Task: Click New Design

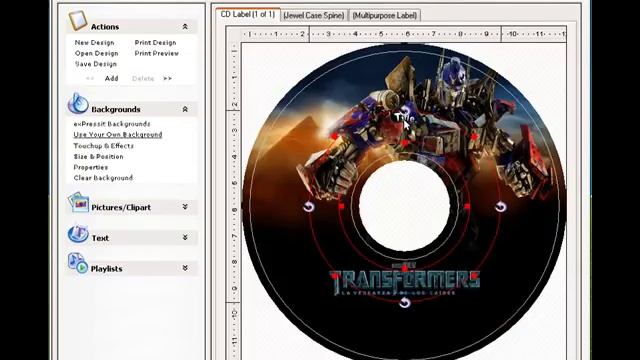Action: pyautogui.click(x=94, y=42)
